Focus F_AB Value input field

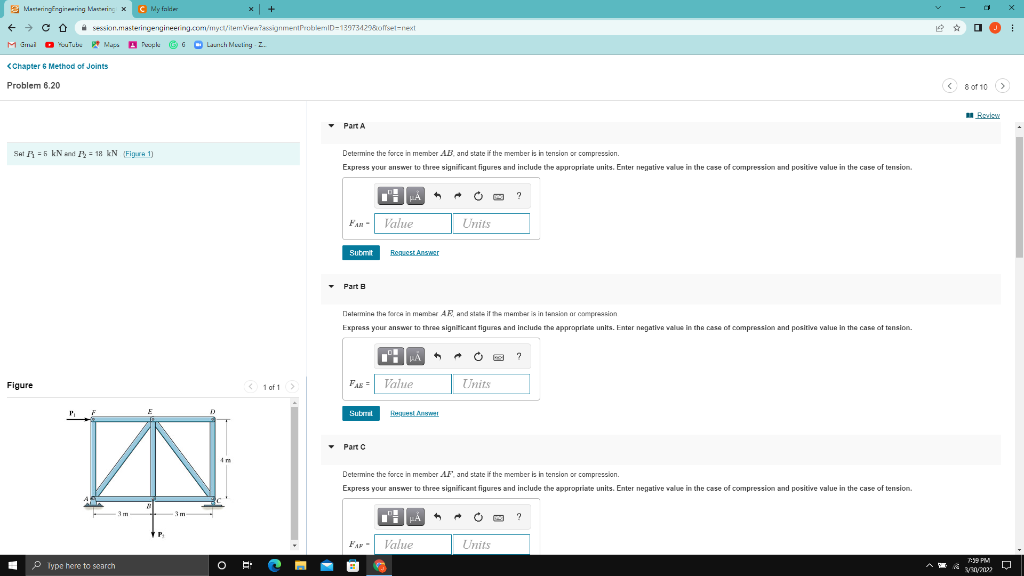413,223
